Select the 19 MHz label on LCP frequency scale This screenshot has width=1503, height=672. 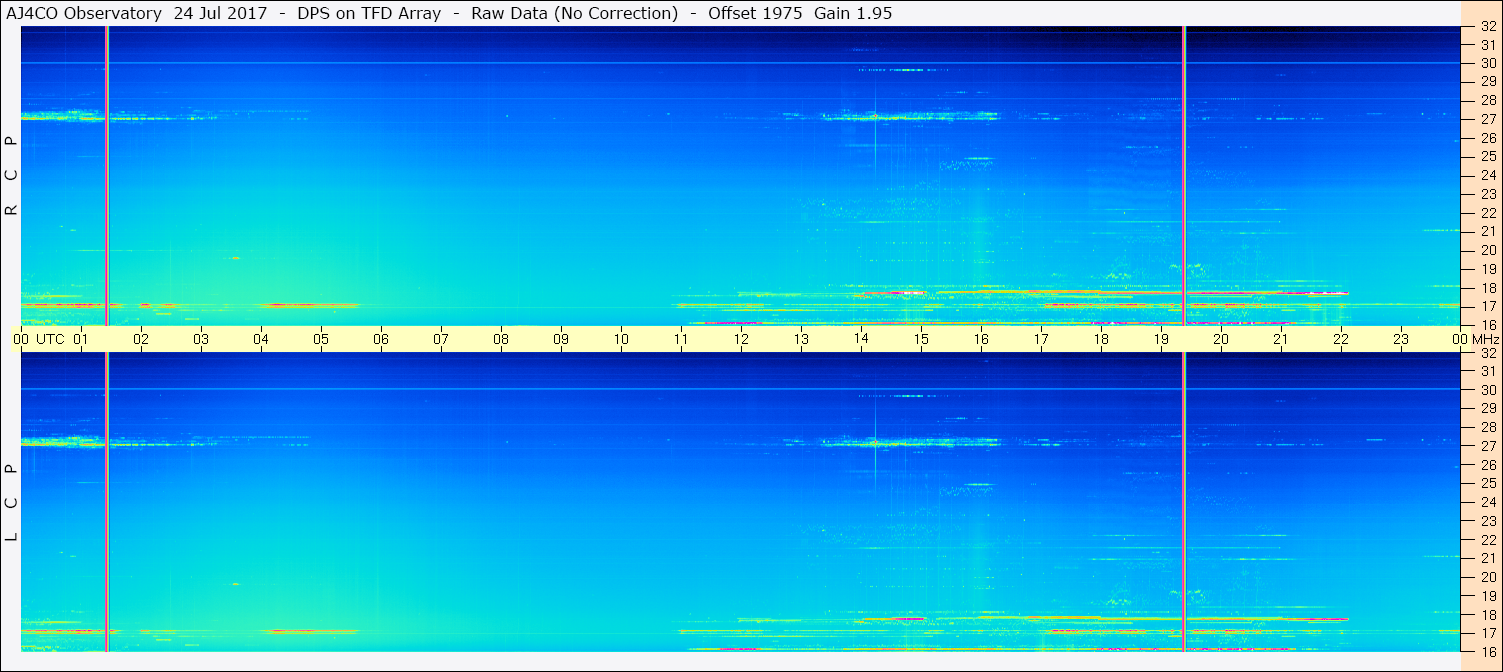coord(1488,596)
